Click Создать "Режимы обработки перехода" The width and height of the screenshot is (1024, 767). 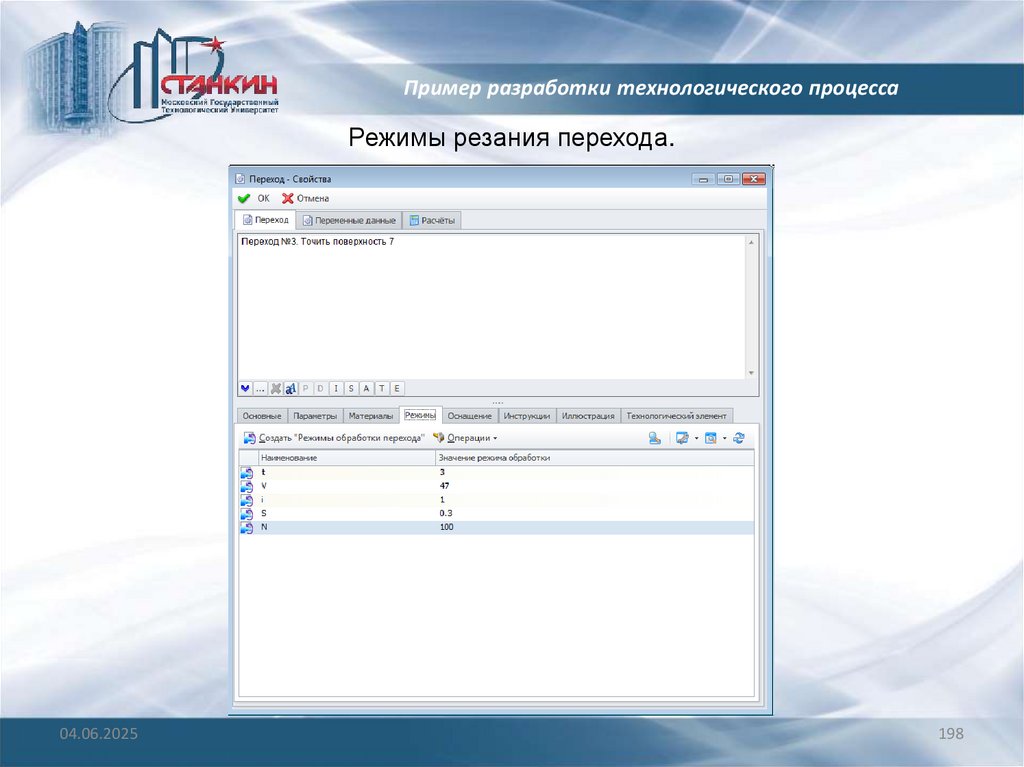click(334, 438)
